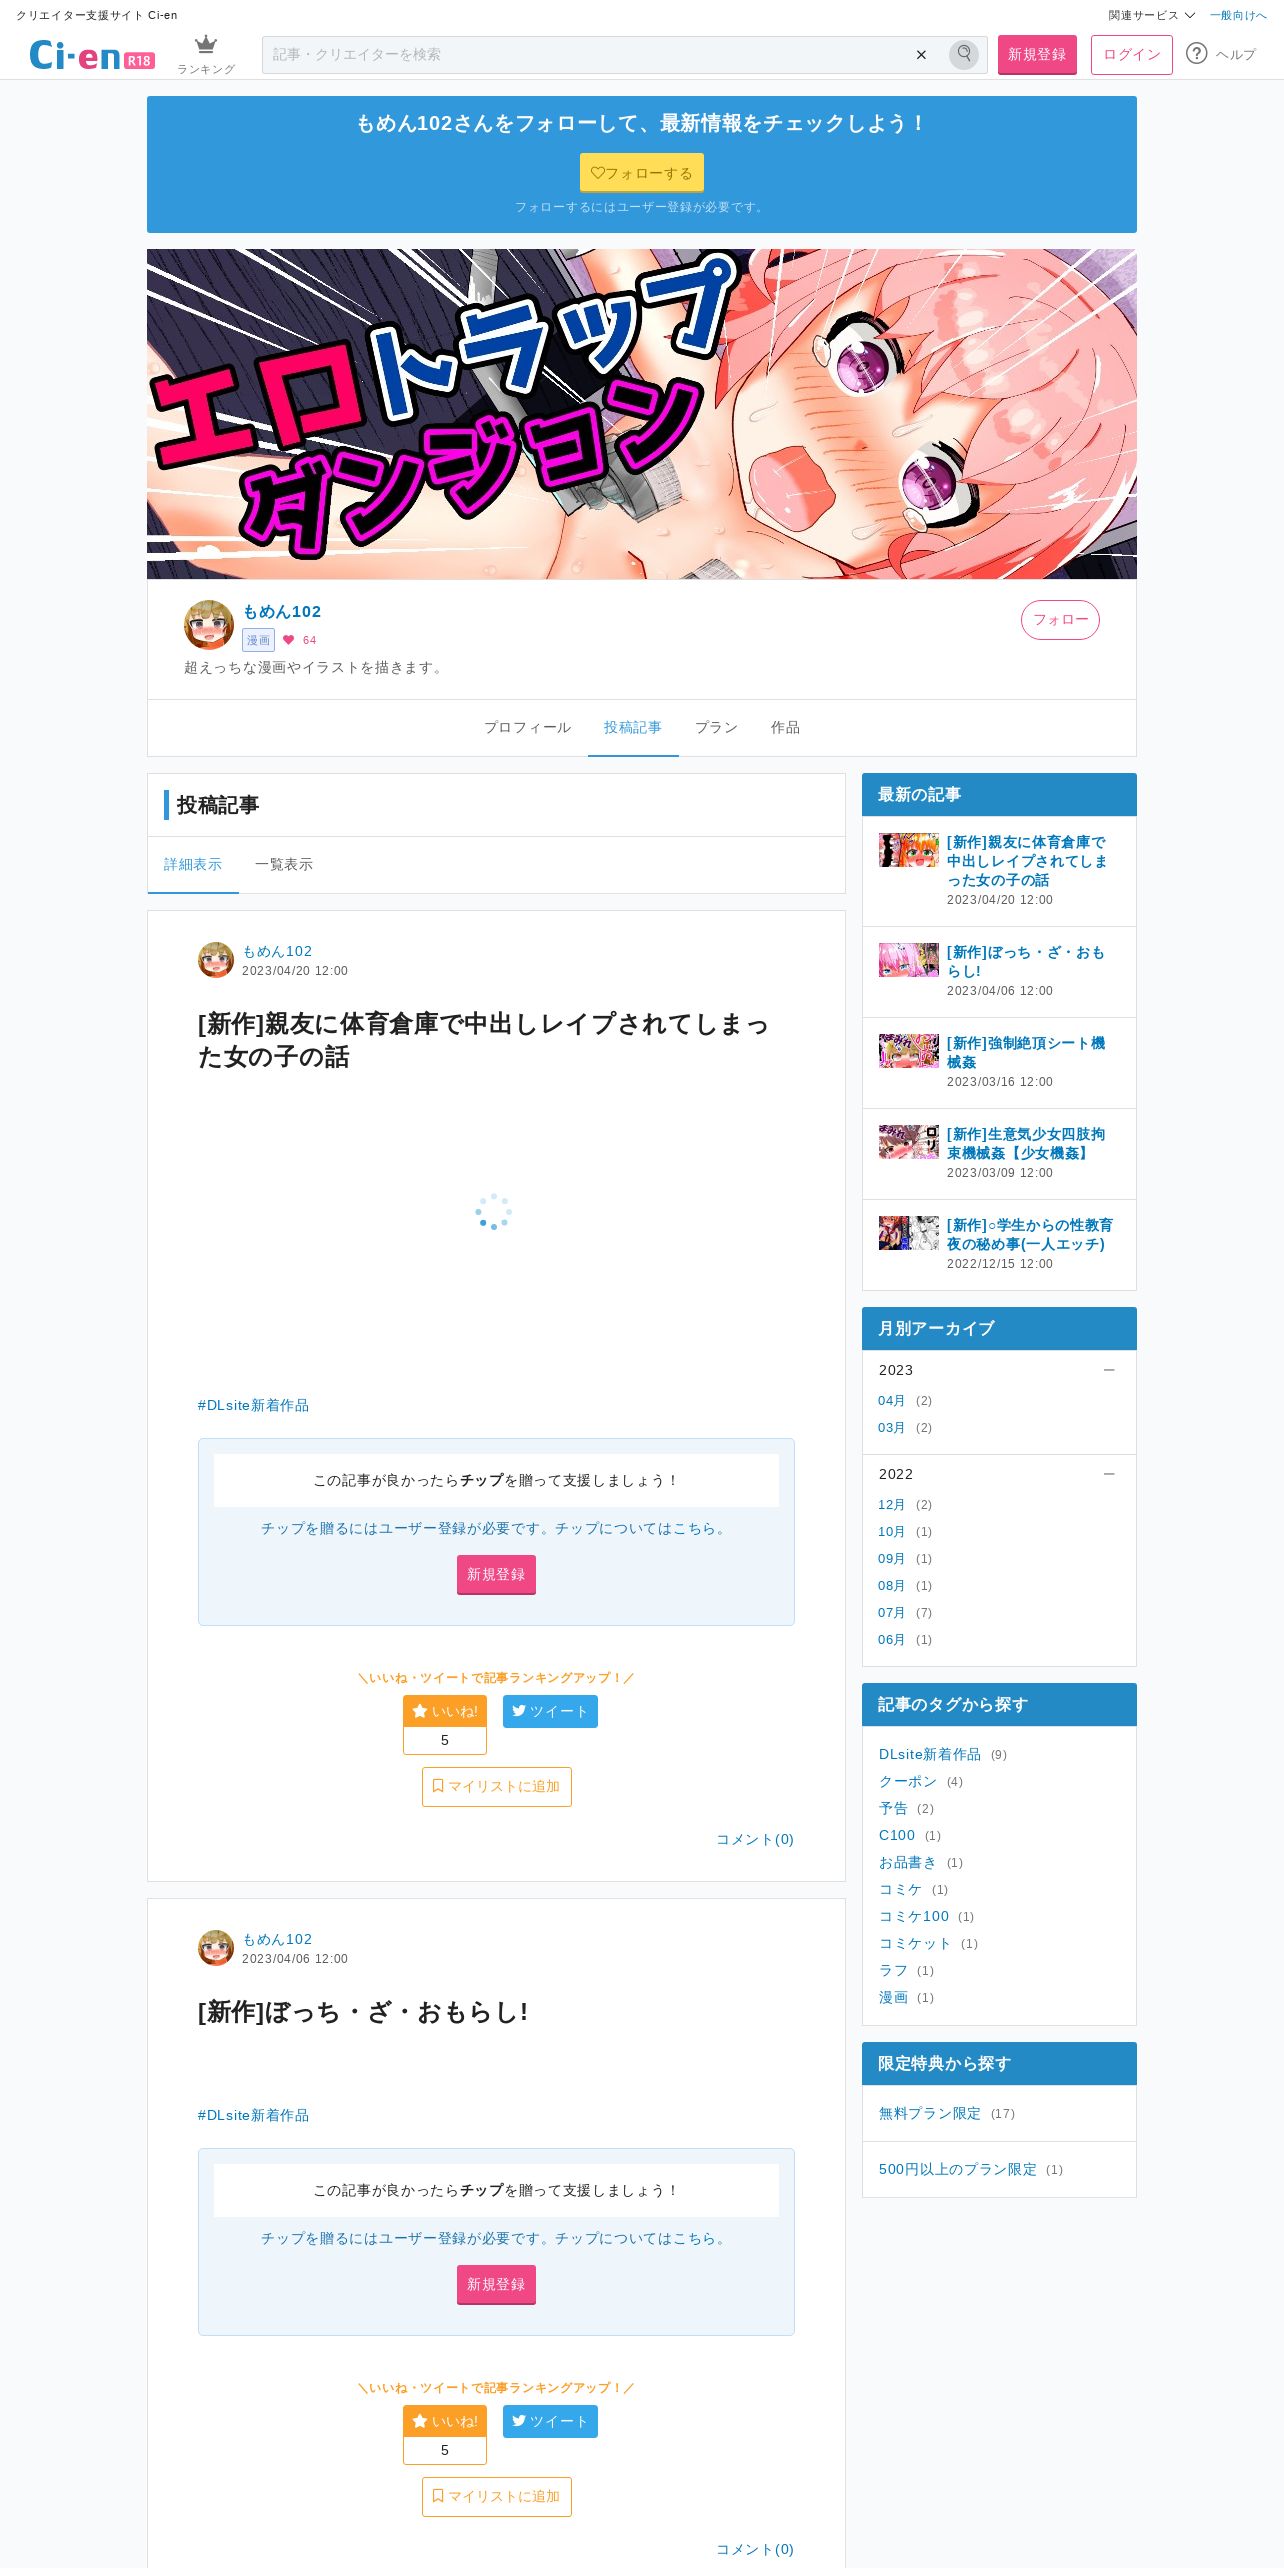Click the pink heart follower count icon
The height and width of the screenshot is (2568, 1284).
pos(288,640)
